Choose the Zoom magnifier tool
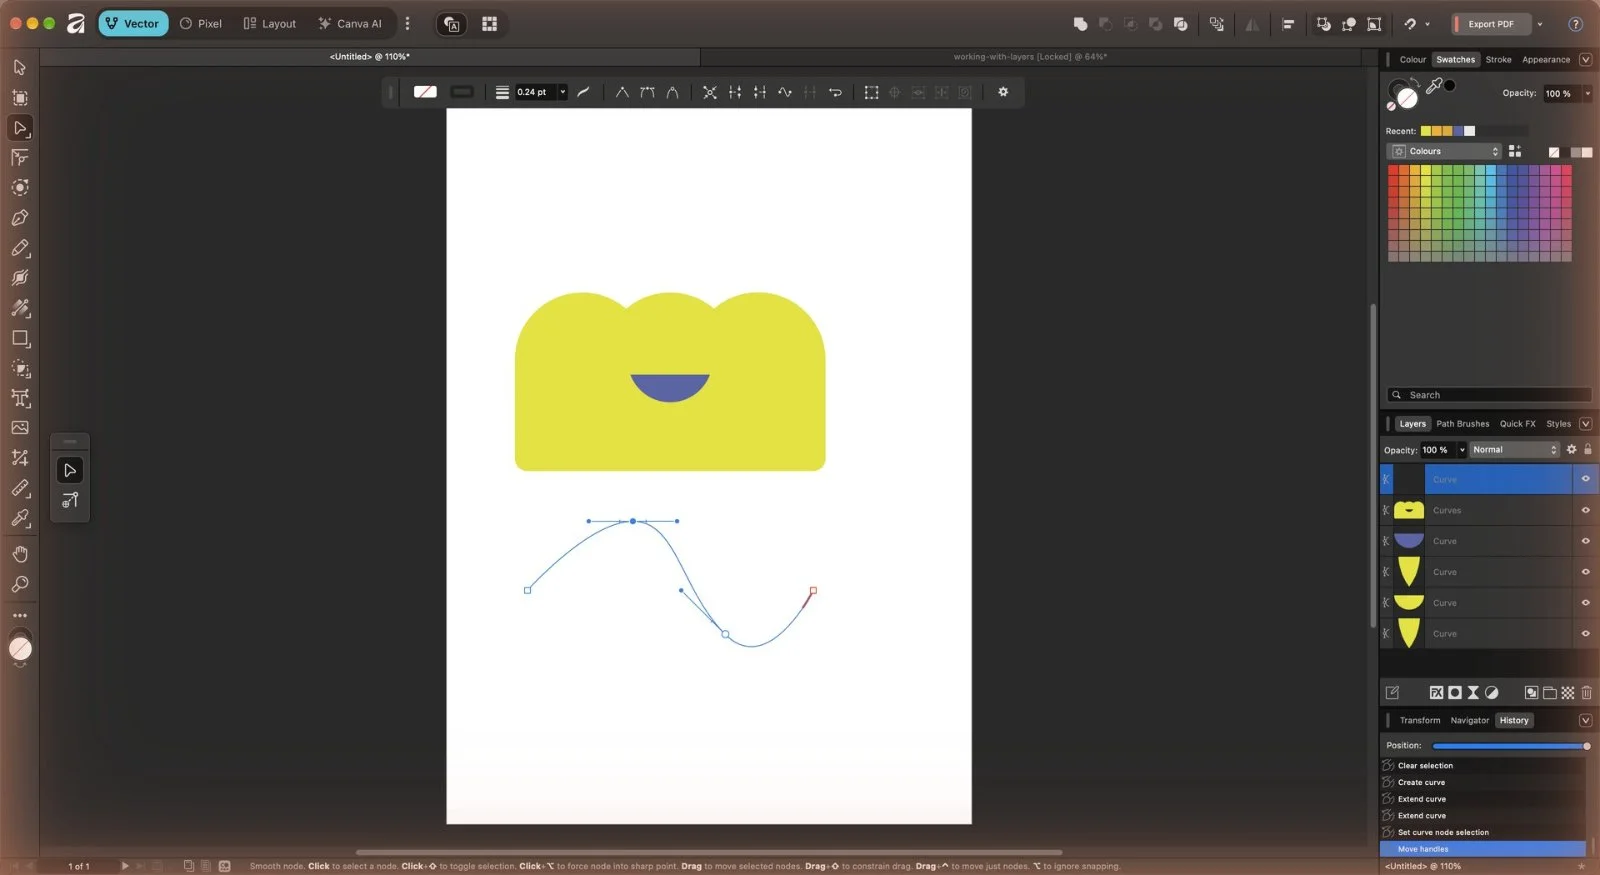 click(20, 584)
